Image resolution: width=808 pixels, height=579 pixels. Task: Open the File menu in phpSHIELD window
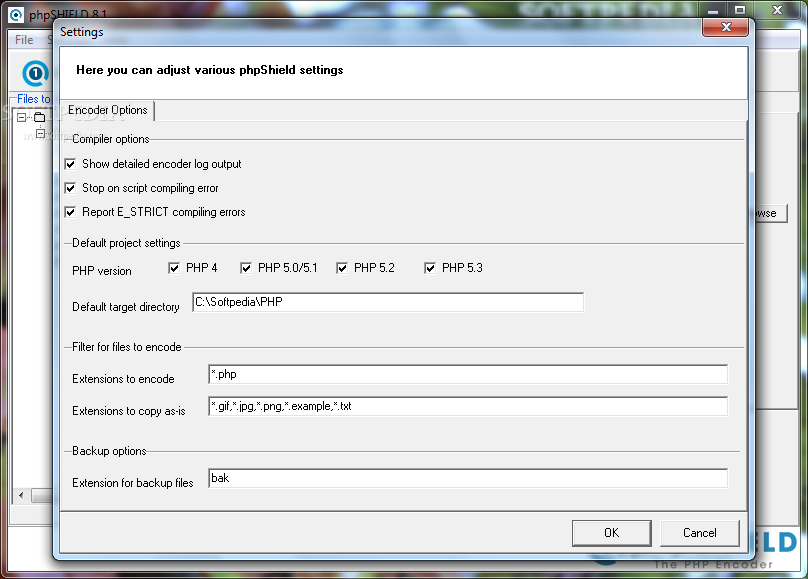tap(24, 40)
